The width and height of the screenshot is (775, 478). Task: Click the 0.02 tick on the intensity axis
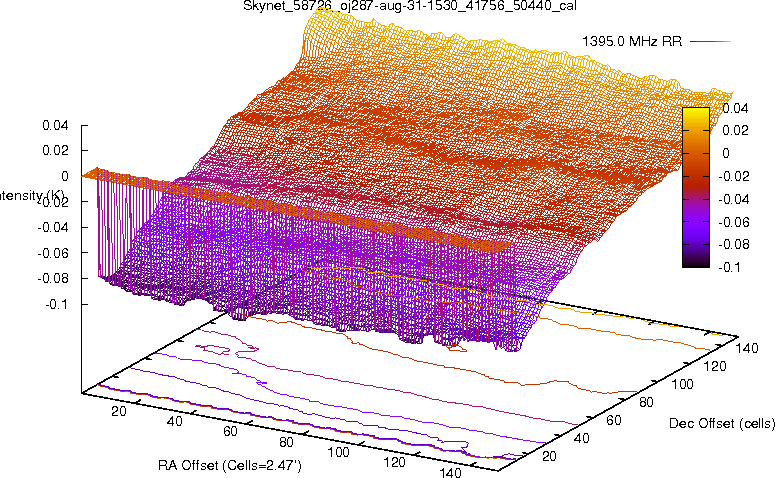55,150
